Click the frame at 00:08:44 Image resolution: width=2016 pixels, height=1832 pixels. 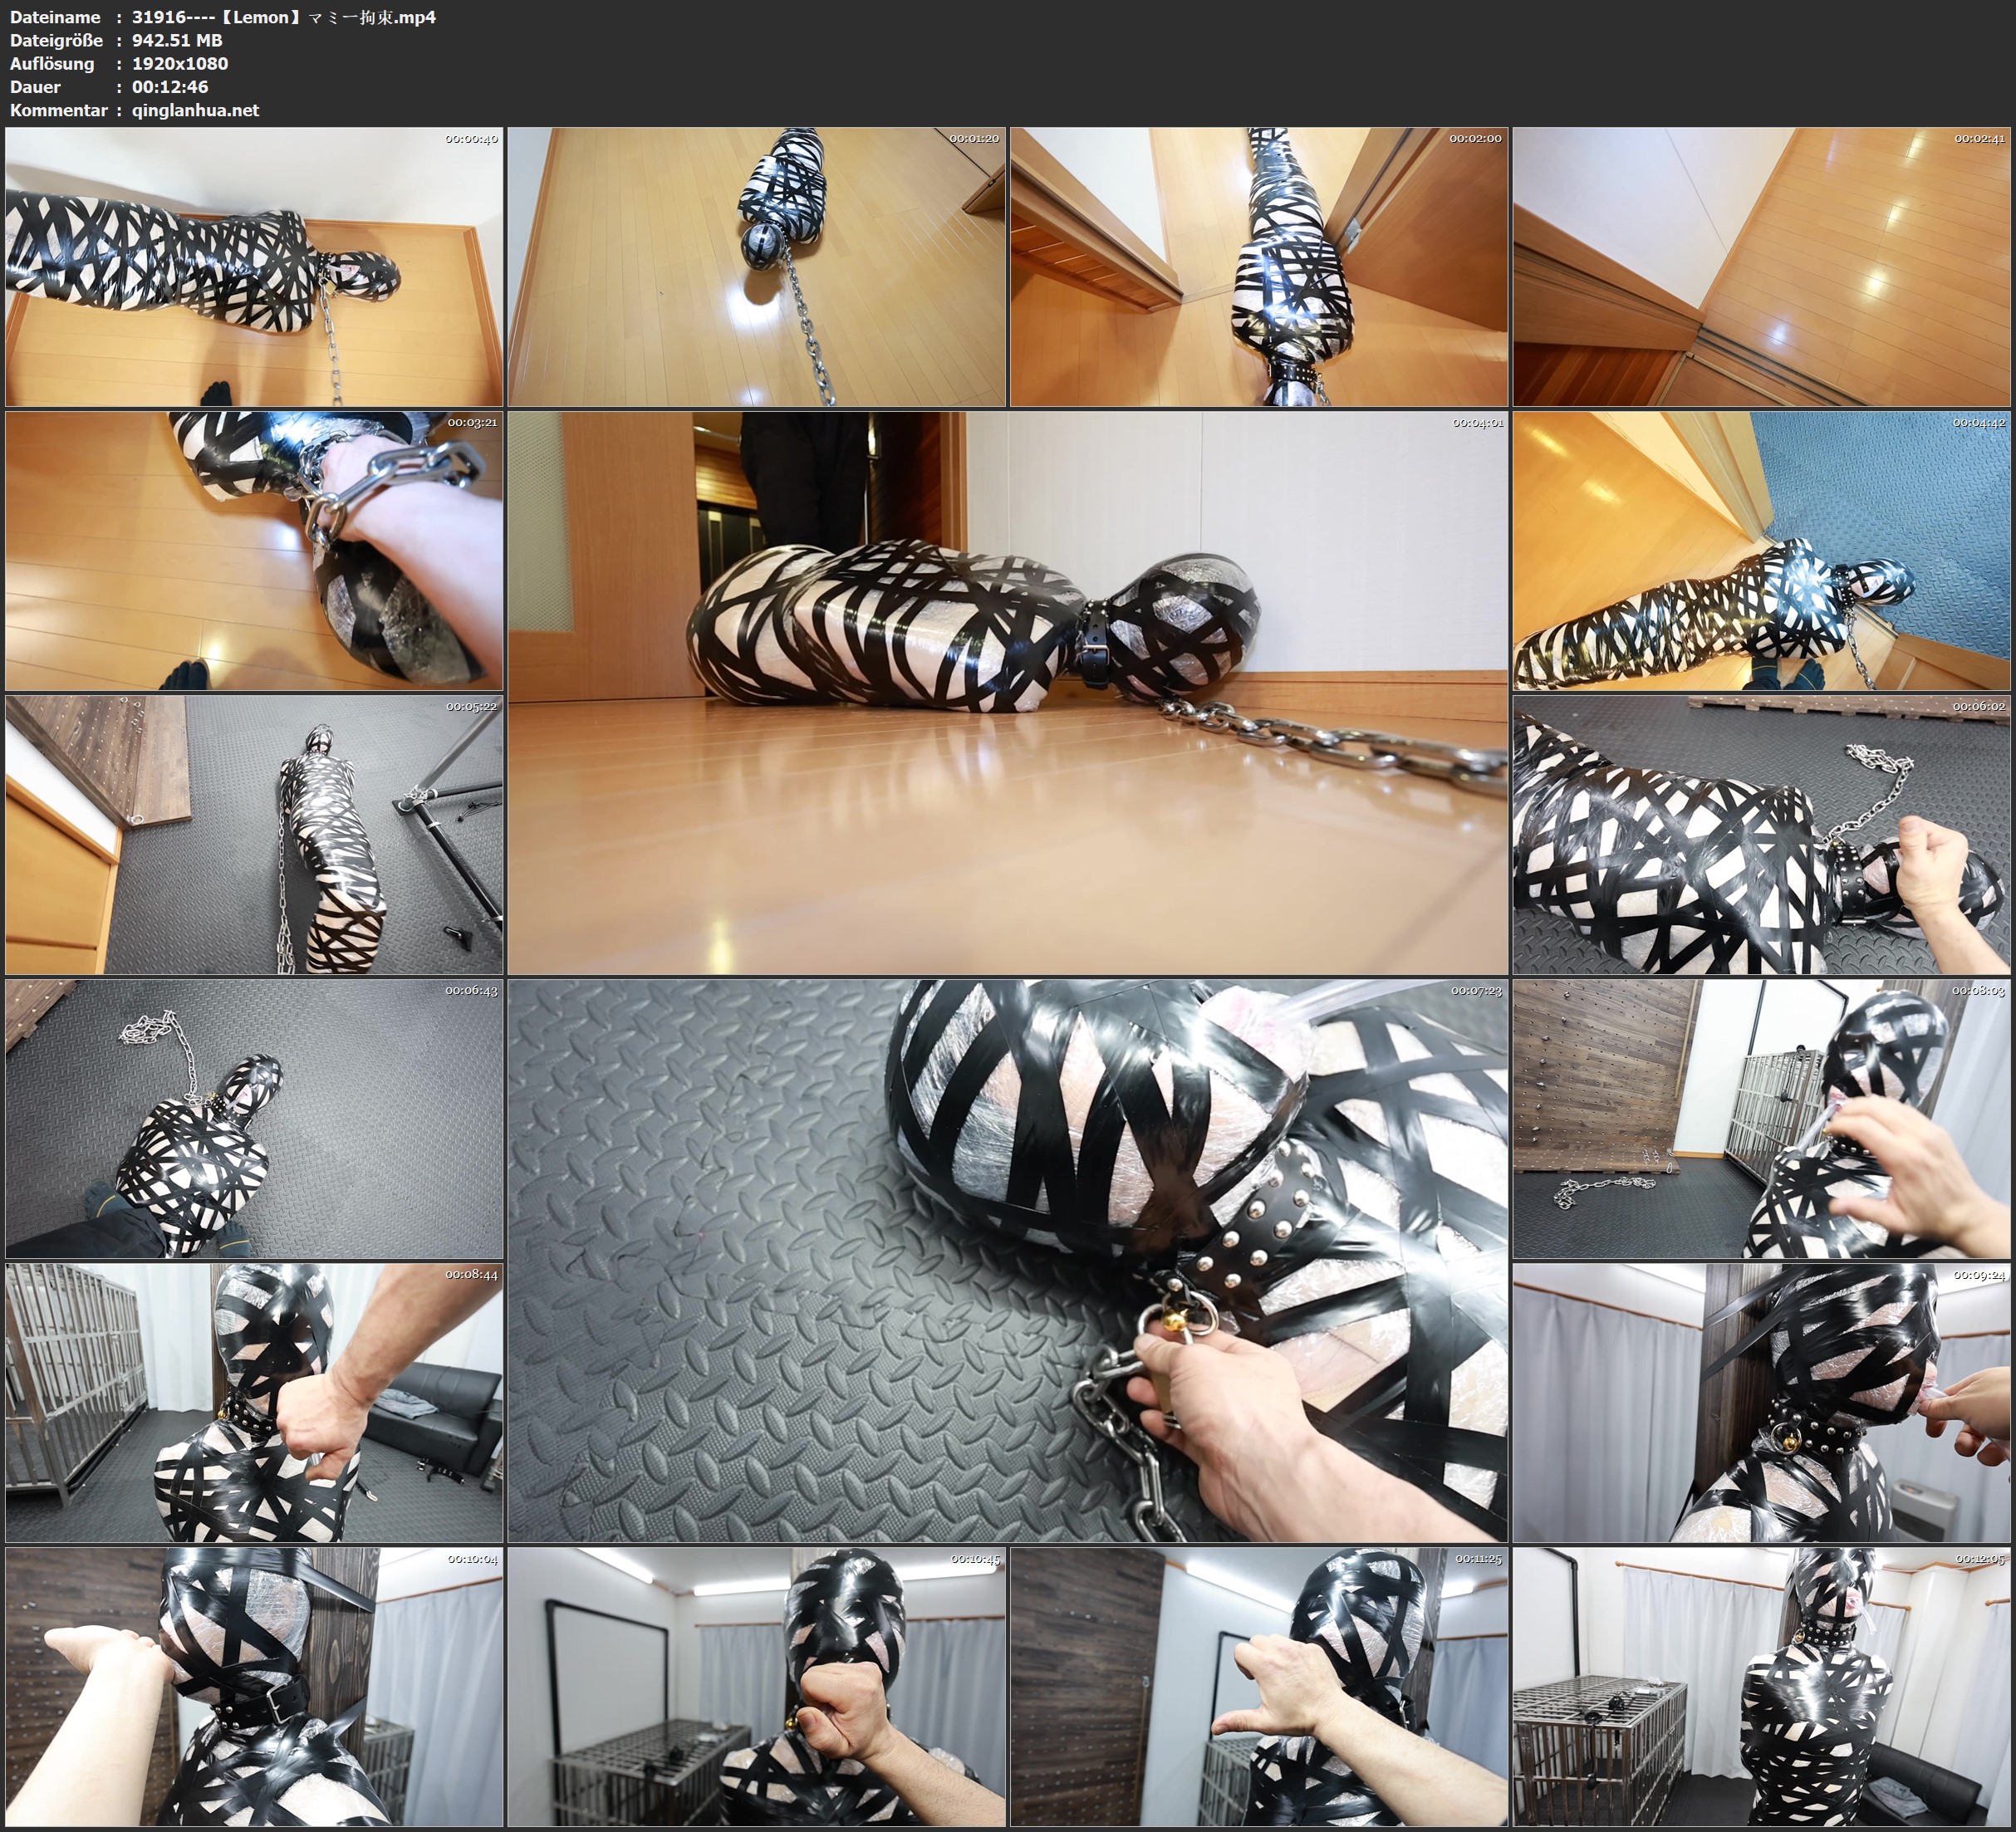point(254,1403)
